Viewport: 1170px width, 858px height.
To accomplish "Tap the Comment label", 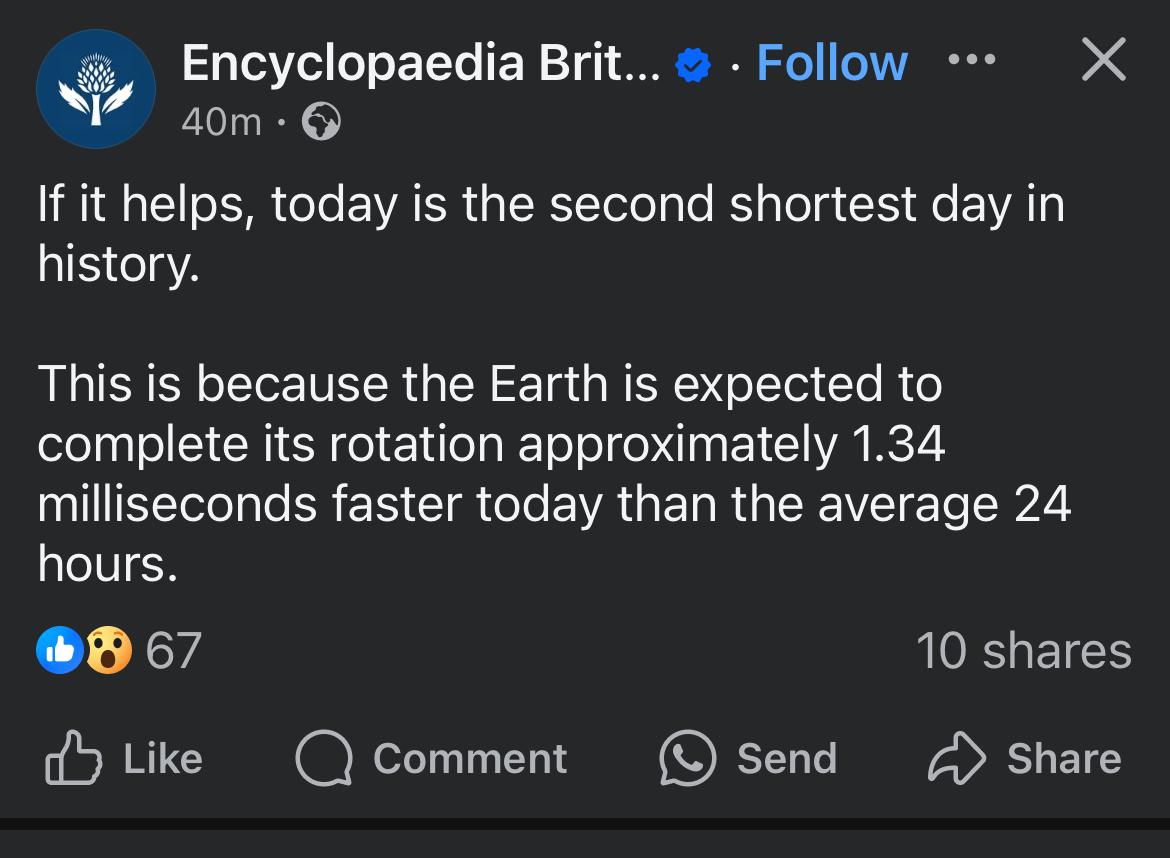I will coord(470,759).
